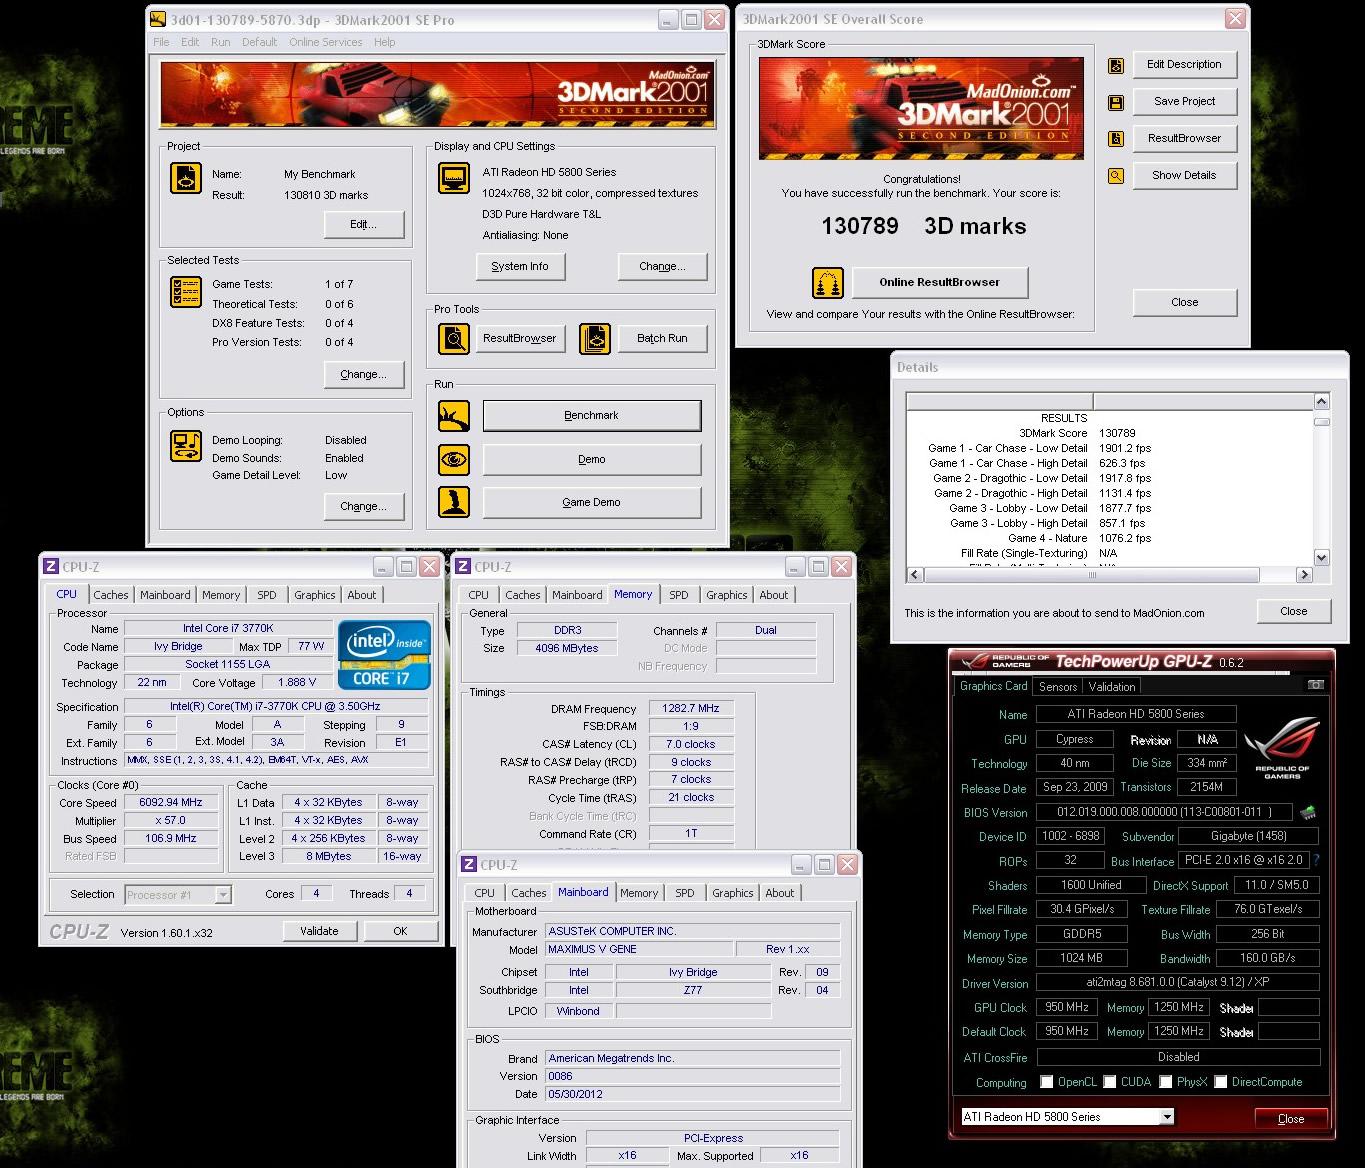This screenshot has height=1168, width=1365.
Task: Click OK button in CPU-Z CPU window
Action: tap(400, 931)
